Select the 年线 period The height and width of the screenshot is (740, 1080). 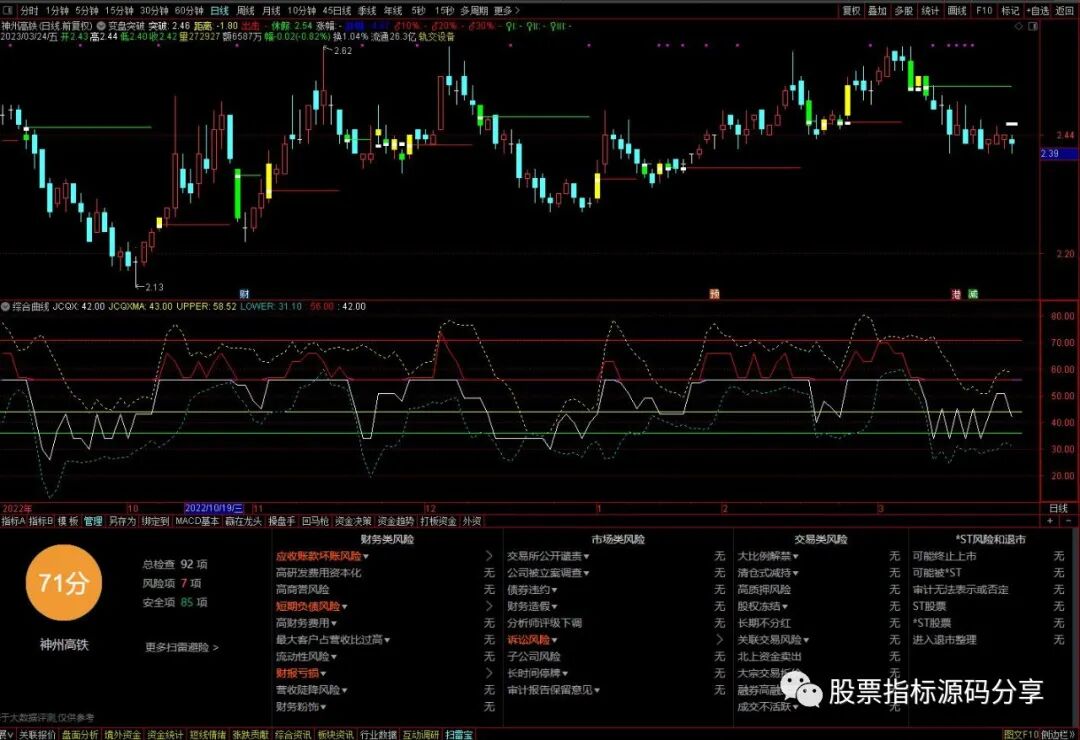pos(393,10)
